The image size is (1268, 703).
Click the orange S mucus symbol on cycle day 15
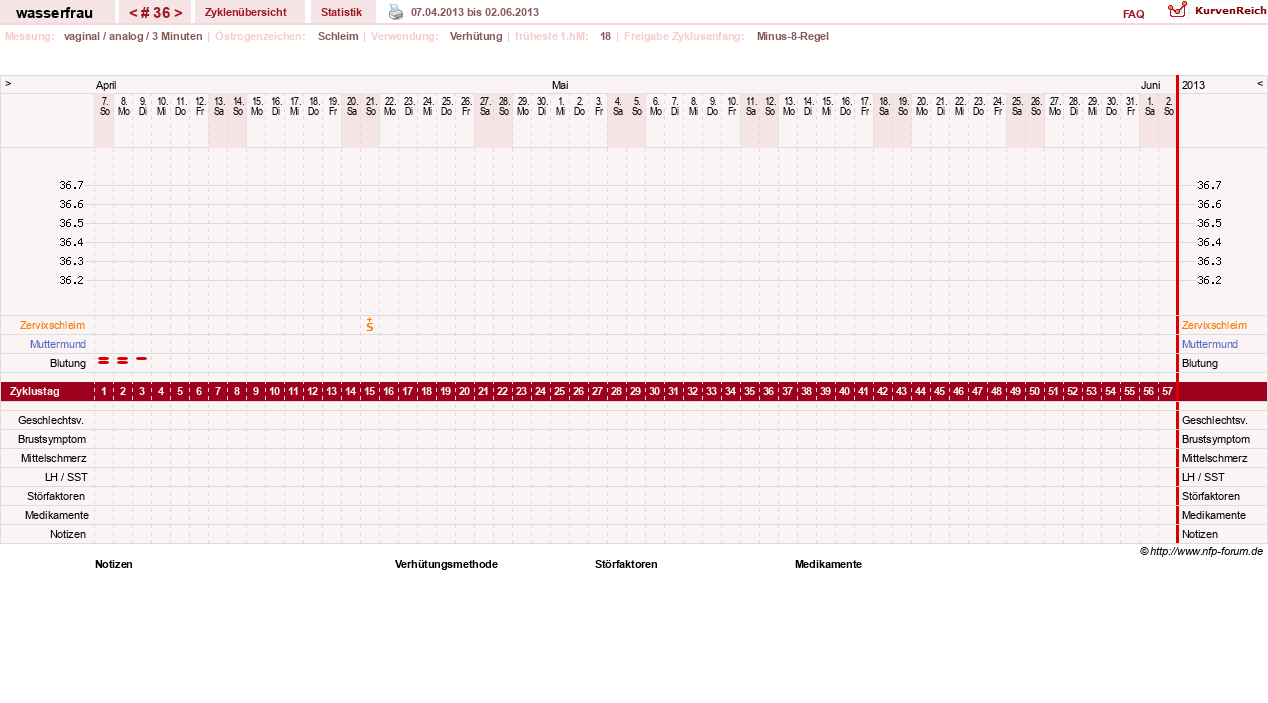pyautogui.click(x=370, y=325)
